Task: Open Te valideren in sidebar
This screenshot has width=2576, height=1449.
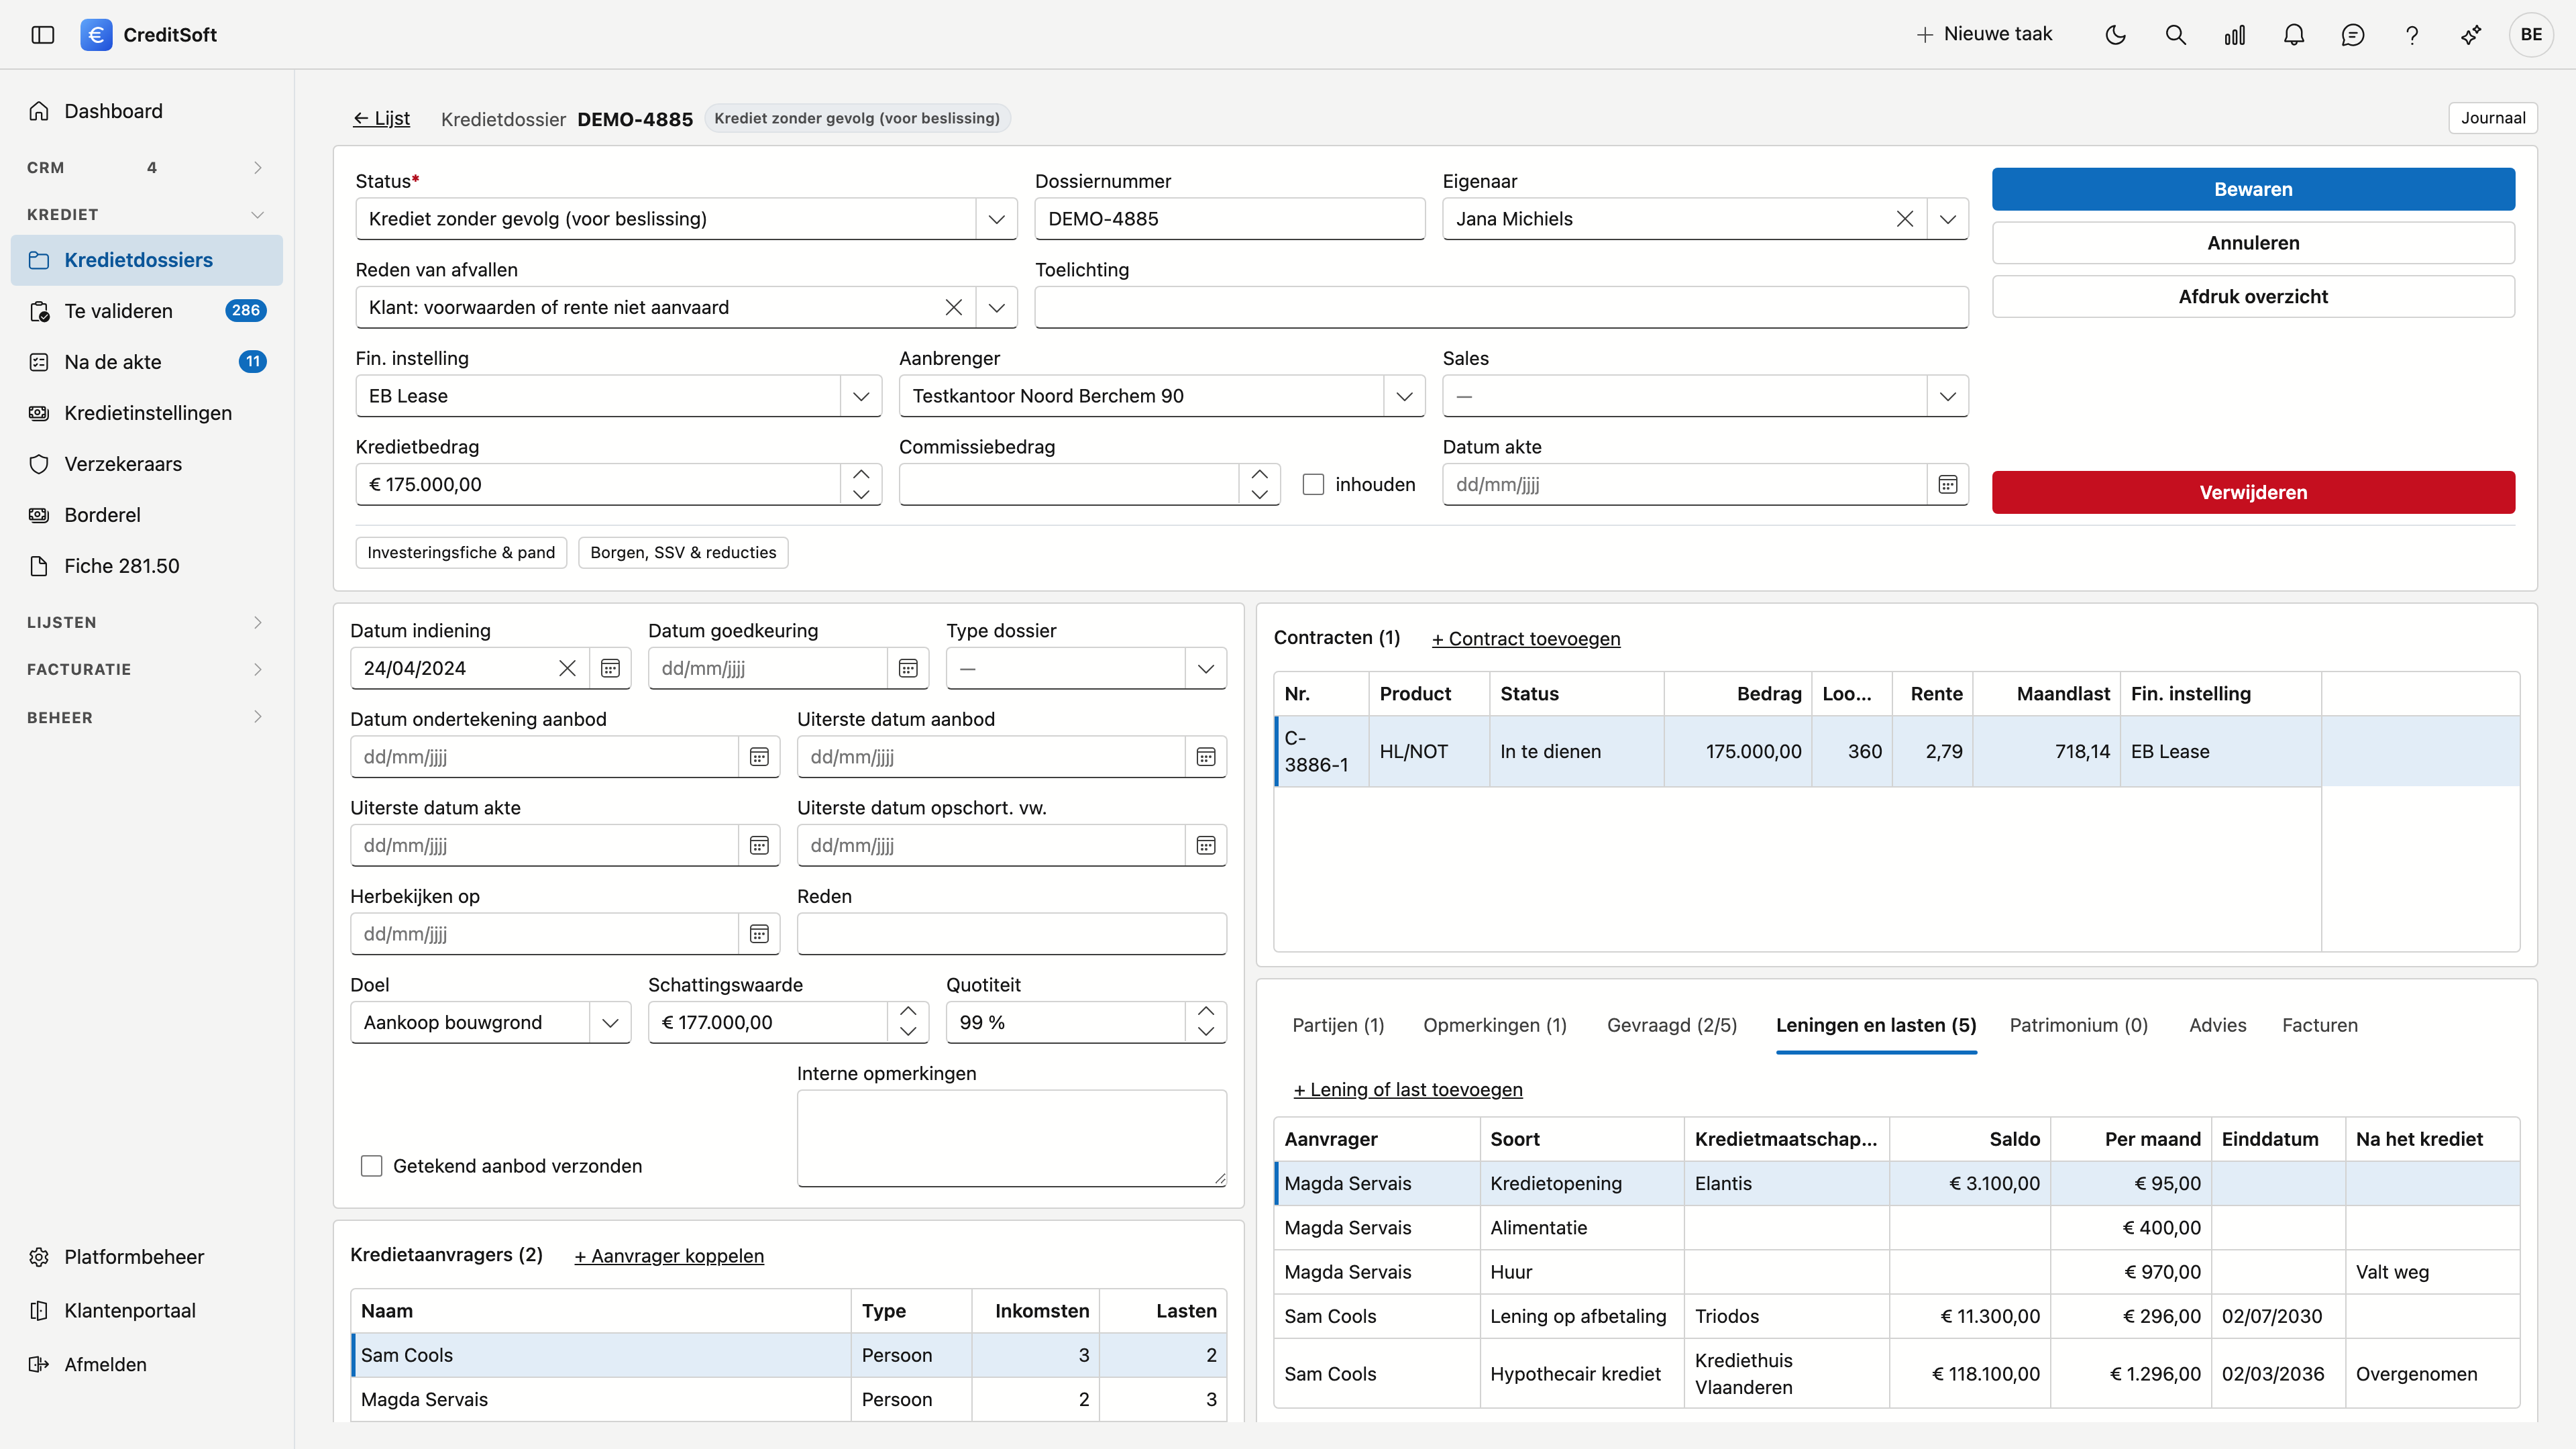Action: 146,311
